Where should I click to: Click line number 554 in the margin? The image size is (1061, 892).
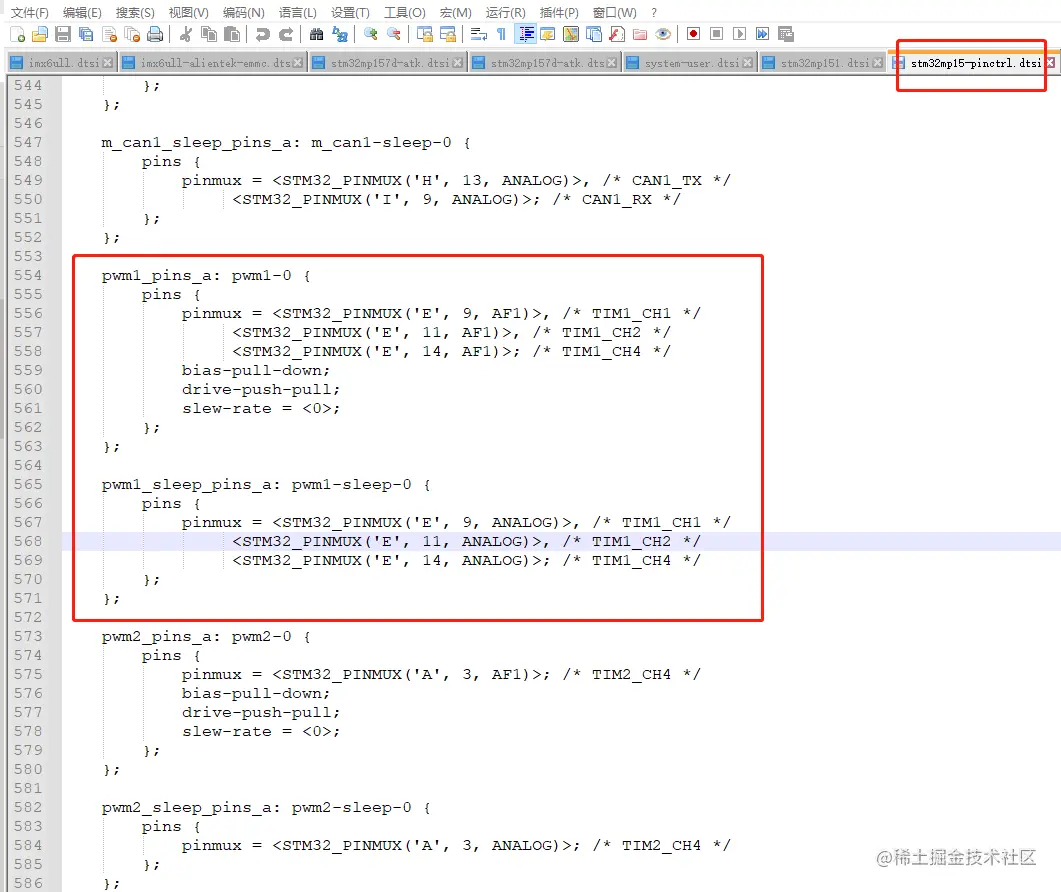click(x=28, y=275)
